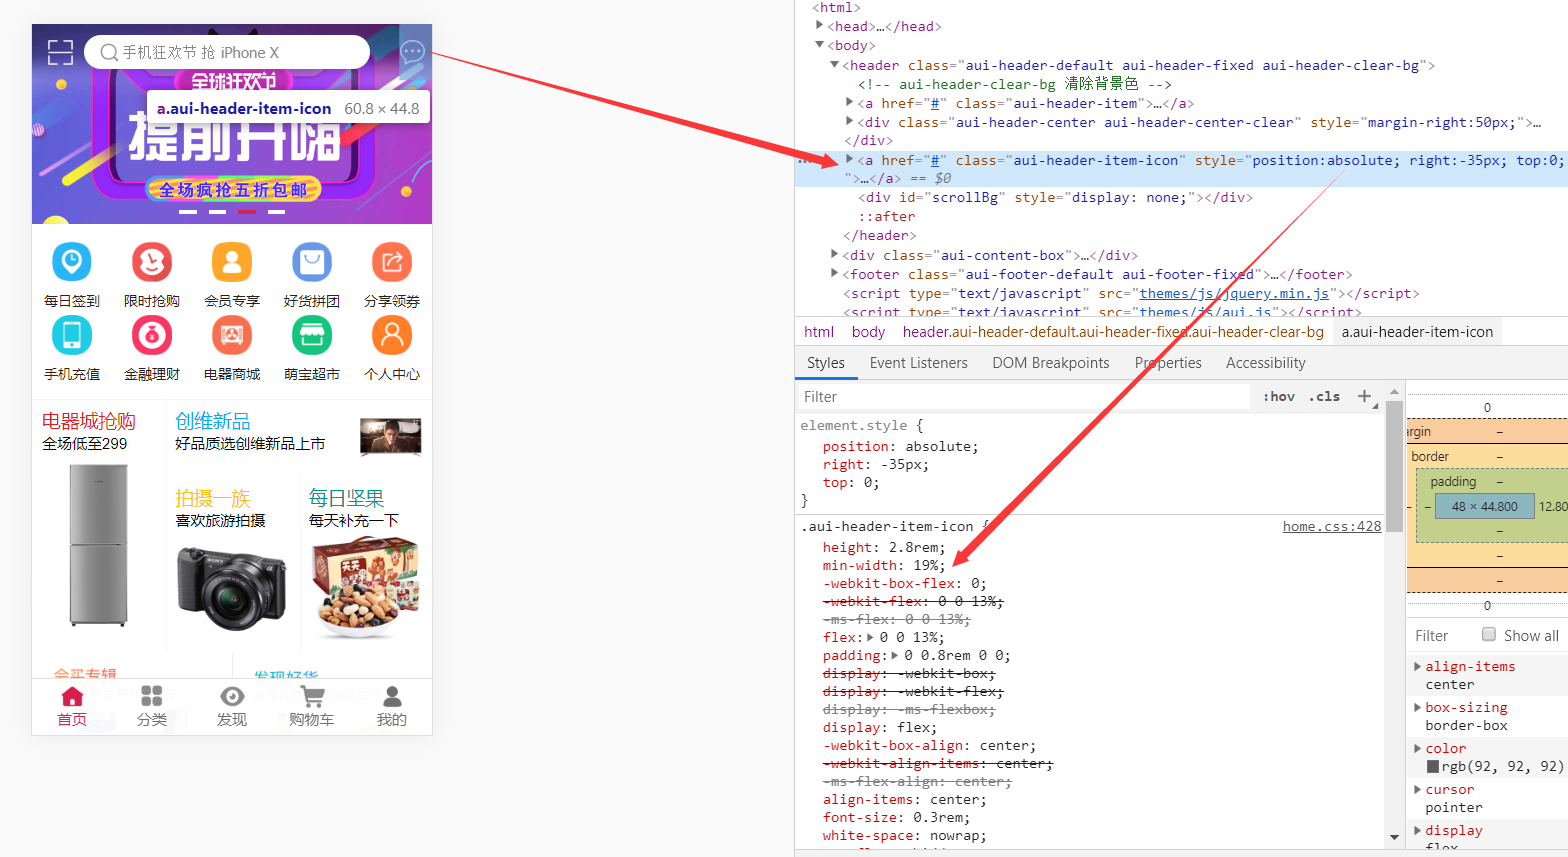Image resolution: width=1568 pixels, height=857 pixels.
Task: Open the 分类 categories footer icon
Action: point(152,707)
